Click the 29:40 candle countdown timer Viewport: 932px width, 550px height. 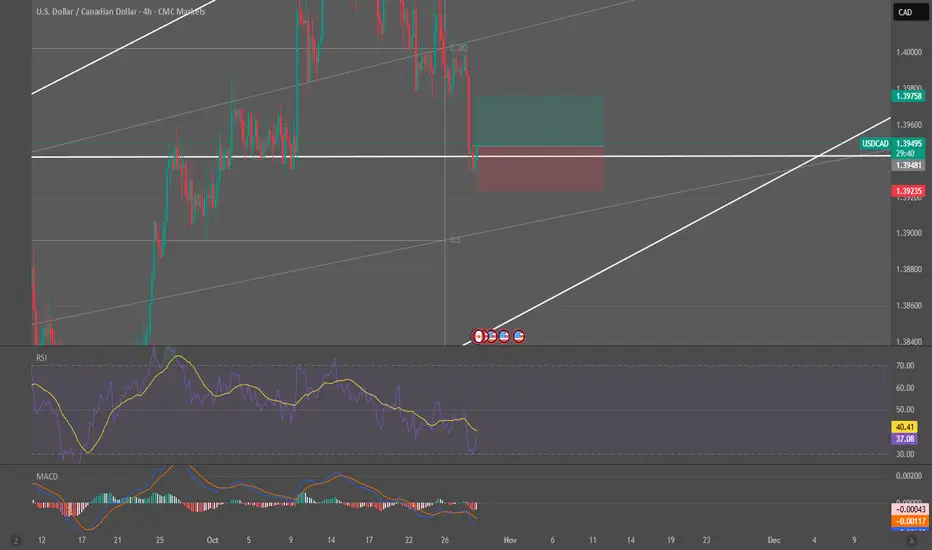point(905,153)
